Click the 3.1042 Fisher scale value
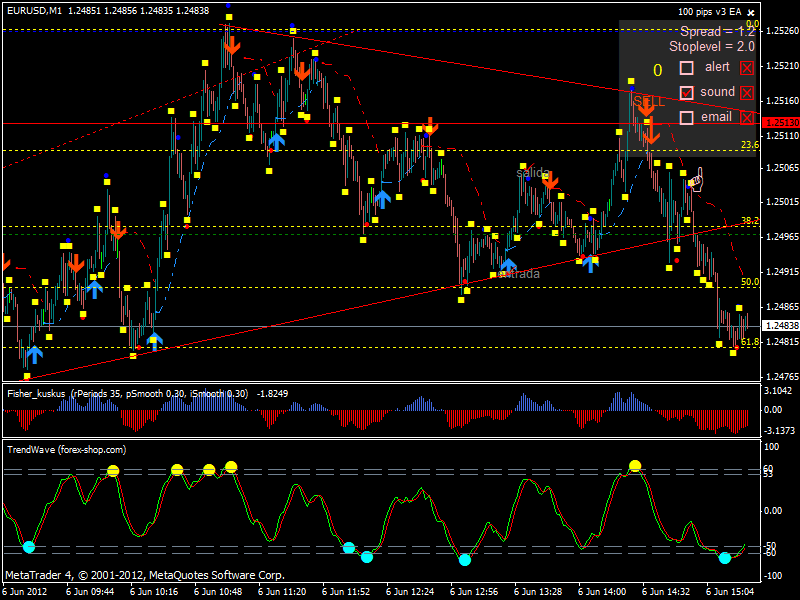This screenshot has width=800, height=600. [778, 391]
